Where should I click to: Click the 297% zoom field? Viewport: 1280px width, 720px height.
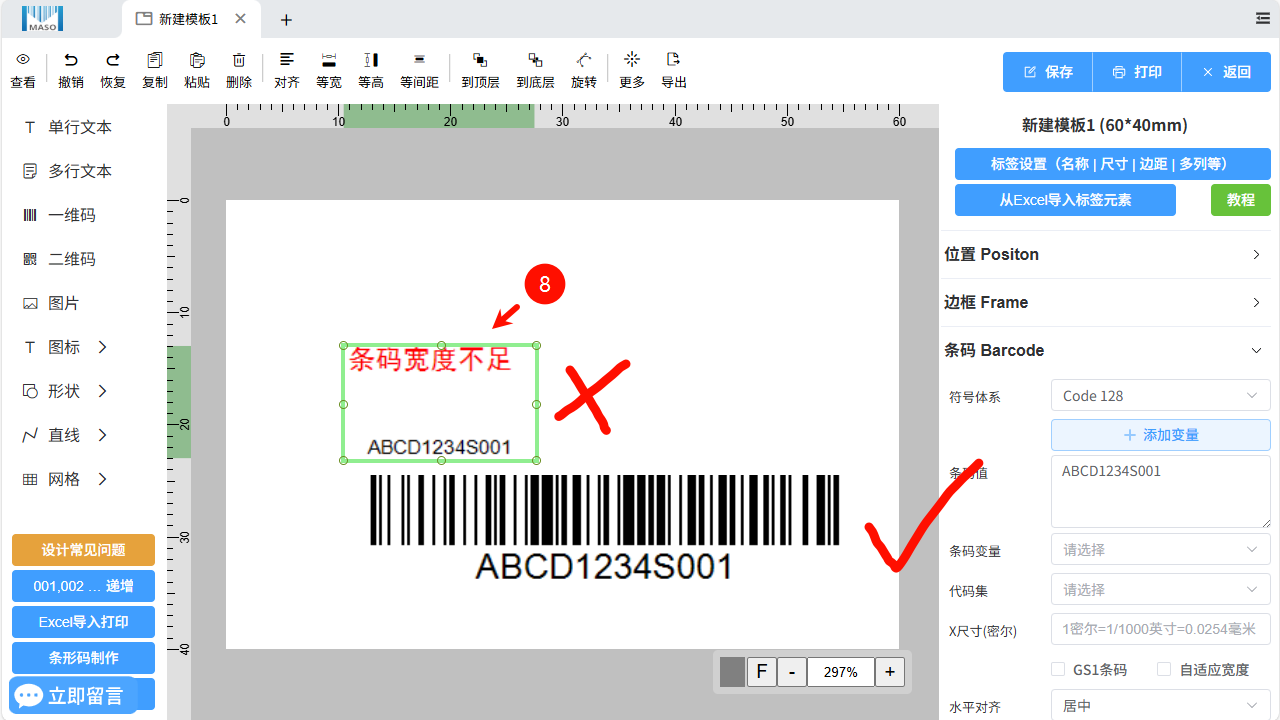point(841,672)
